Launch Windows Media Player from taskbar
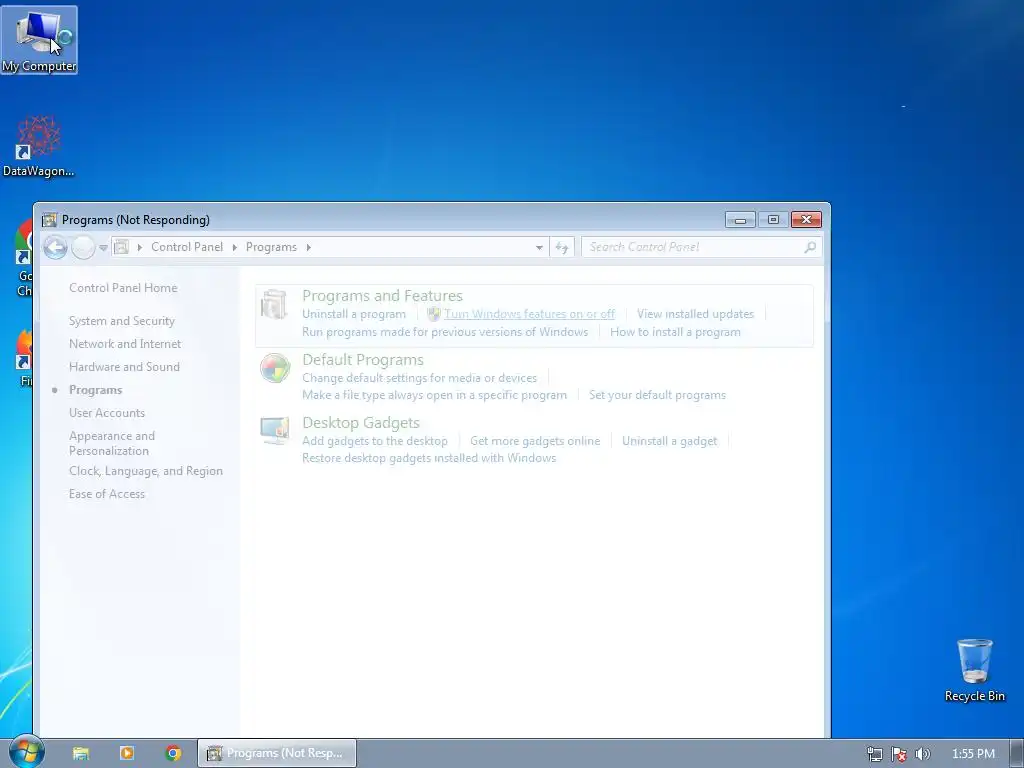 (127, 753)
